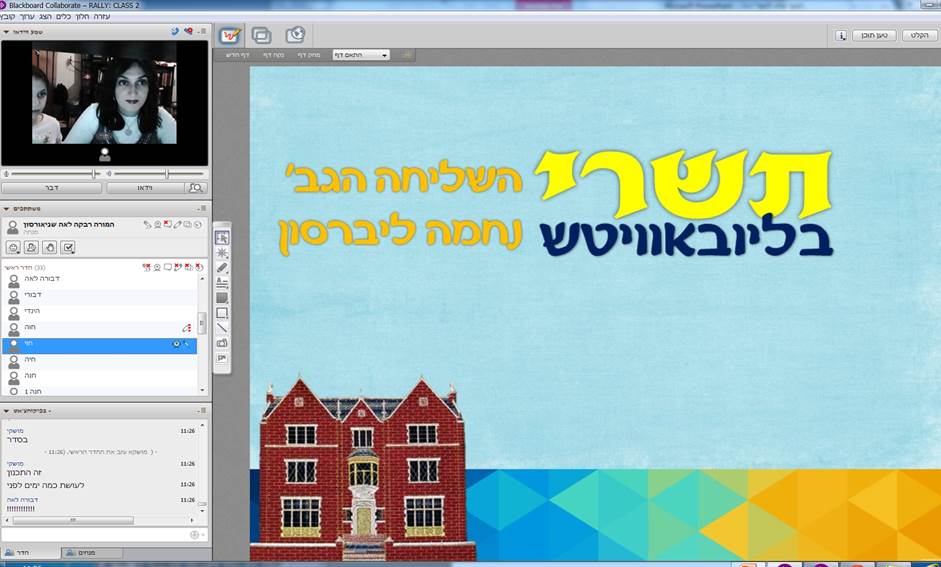Click the הקלט (Record) button
941x567 pixels.
[x=919, y=35]
